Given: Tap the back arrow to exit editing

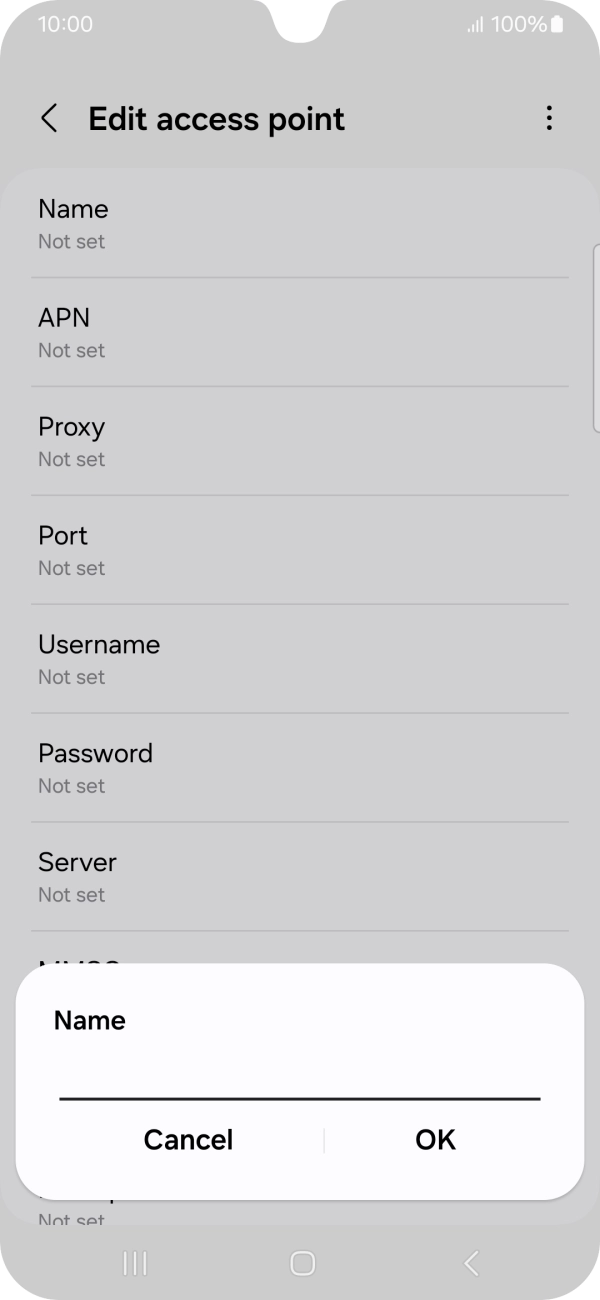Looking at the screenshot, I should tap(49, 118).
